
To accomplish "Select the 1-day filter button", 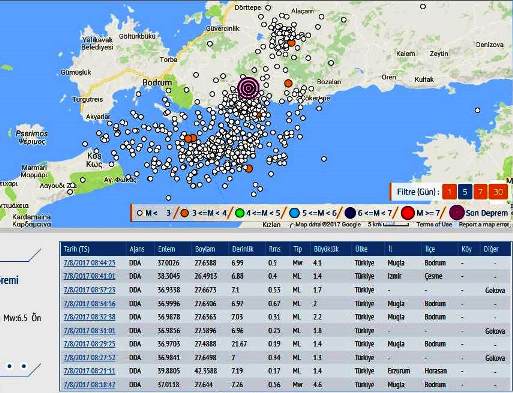I will tap(449, 192).
